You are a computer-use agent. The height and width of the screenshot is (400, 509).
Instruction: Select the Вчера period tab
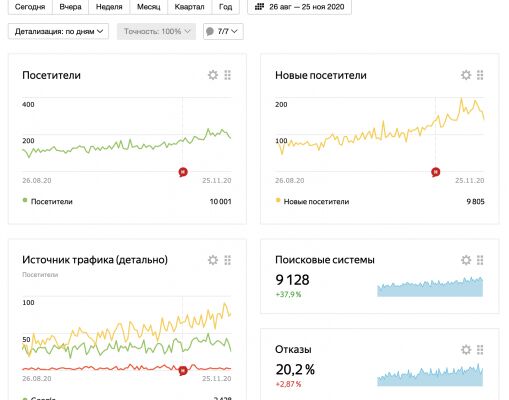(x=70, y=7)
